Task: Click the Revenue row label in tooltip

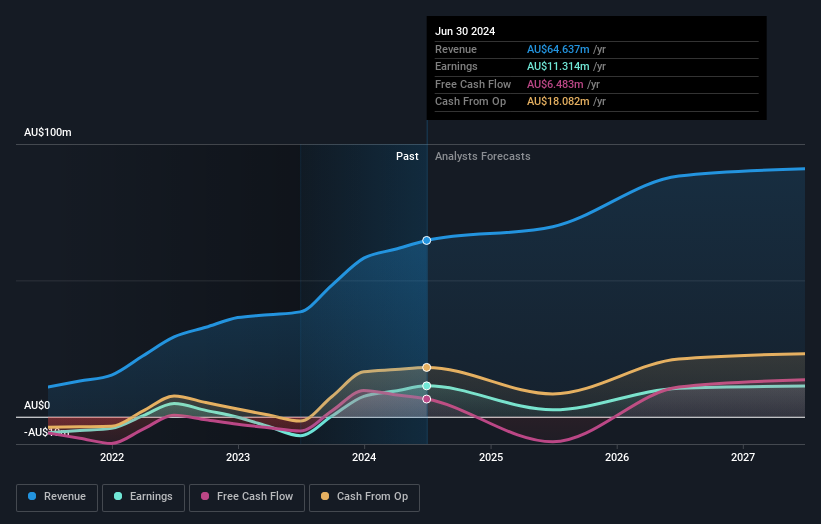Action: click(456, 49)
